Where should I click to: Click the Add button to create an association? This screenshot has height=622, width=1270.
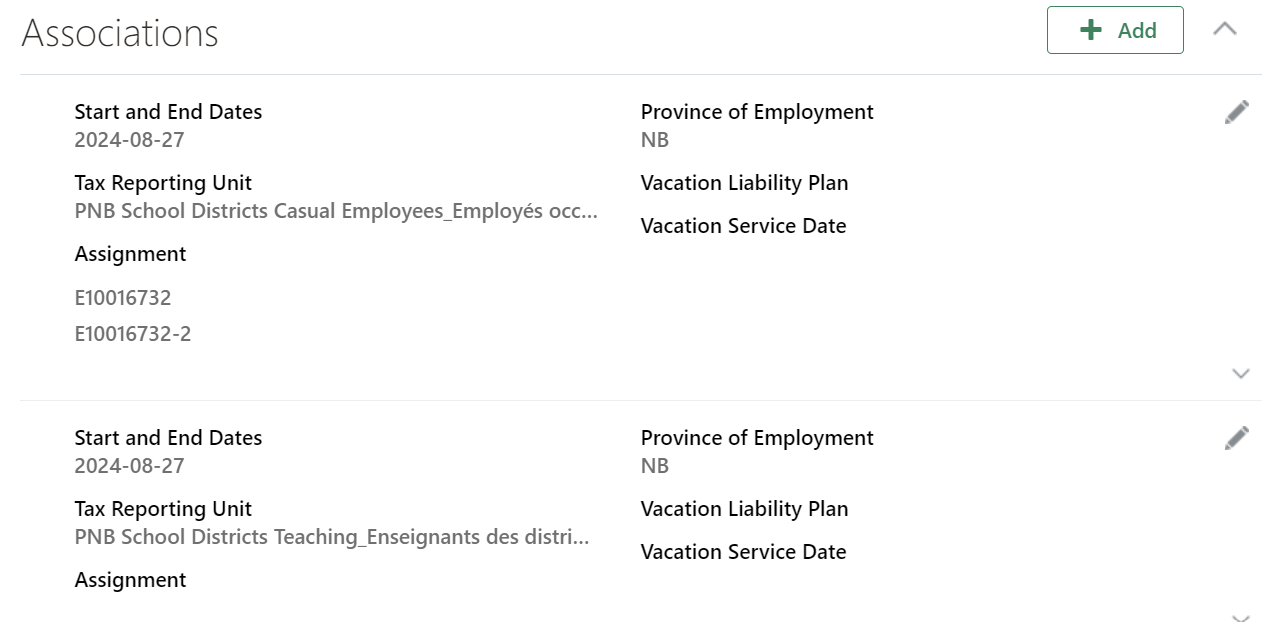[x=1114, y=30]
